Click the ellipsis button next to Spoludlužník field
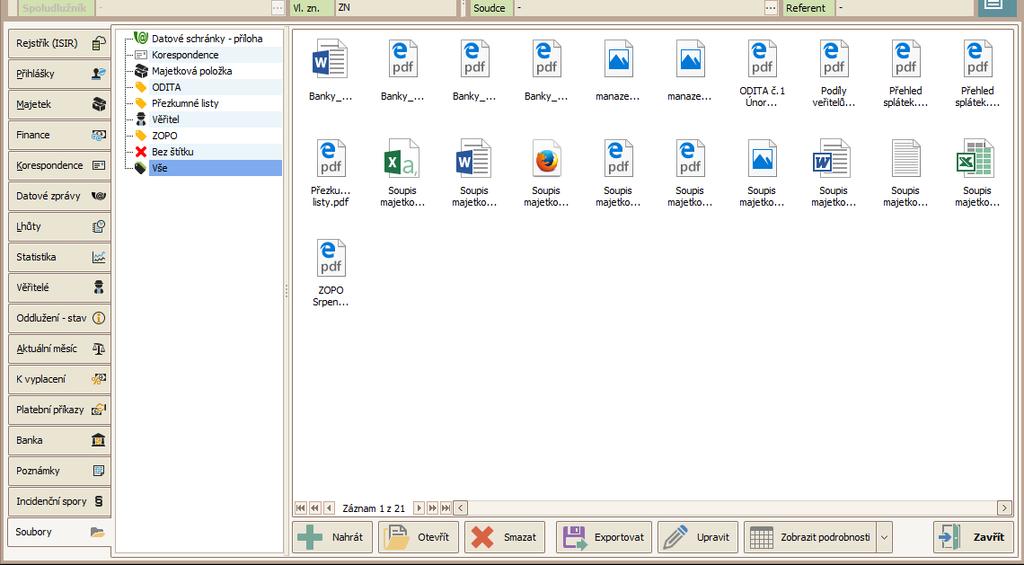This screenshot has height=565, width=1024. click(278, 8)
